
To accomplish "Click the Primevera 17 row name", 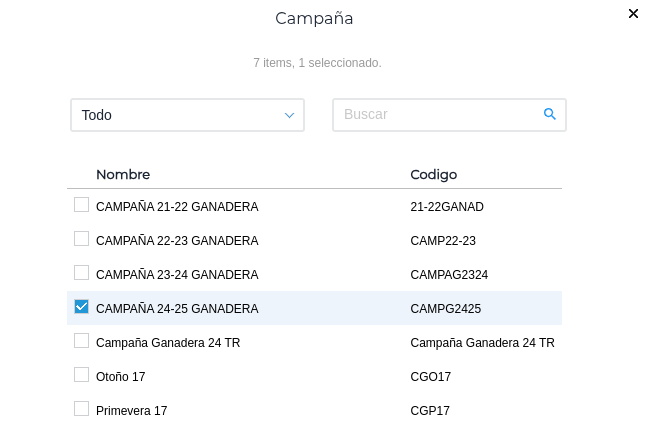I will coord(131,410).
